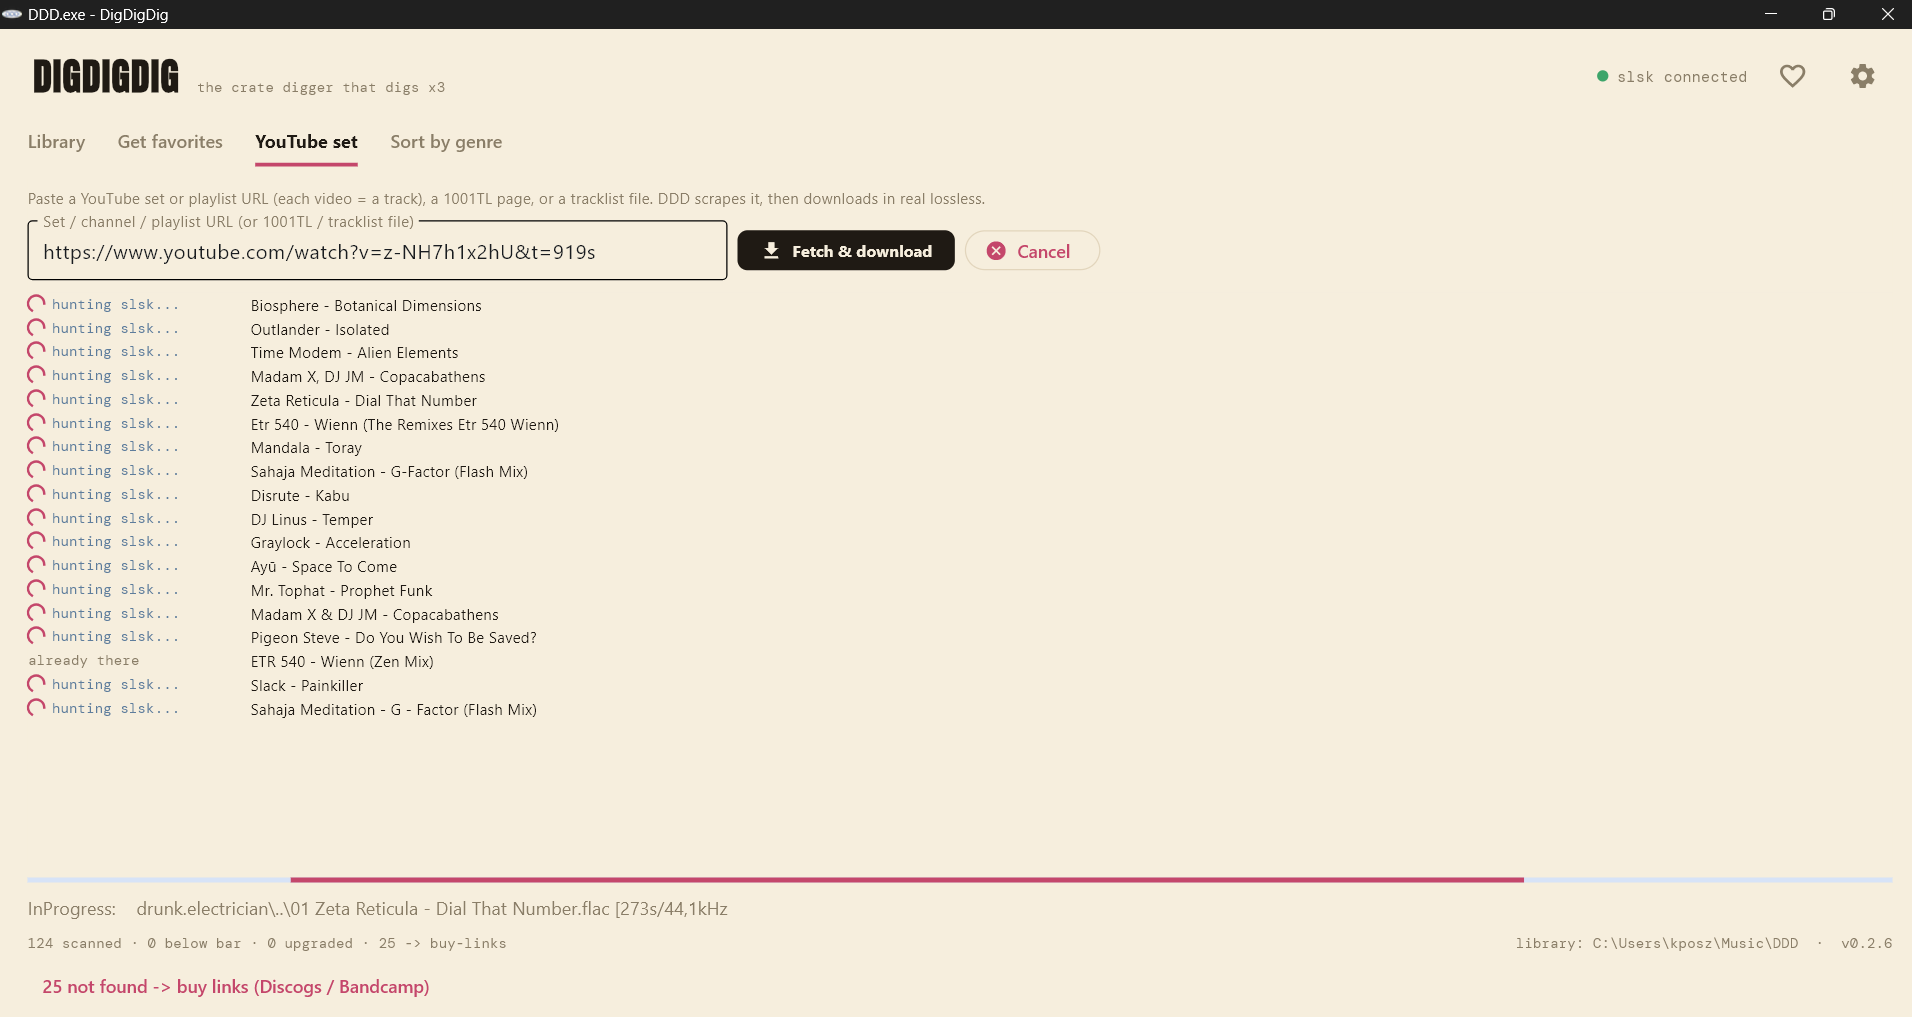
Task: Click spinner beside Graylock - Acceleration
Action: pos(37,541)
